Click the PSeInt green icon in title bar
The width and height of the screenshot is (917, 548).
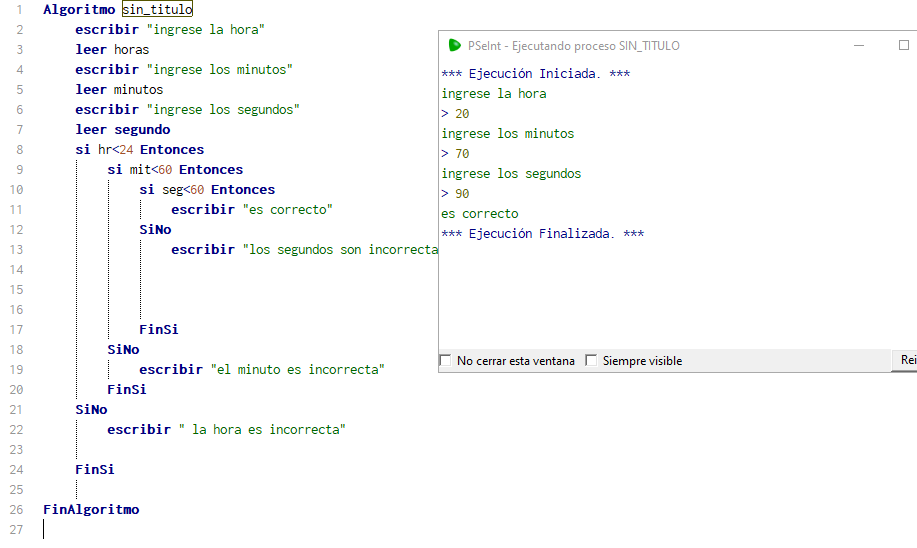(x=455, y=45)
